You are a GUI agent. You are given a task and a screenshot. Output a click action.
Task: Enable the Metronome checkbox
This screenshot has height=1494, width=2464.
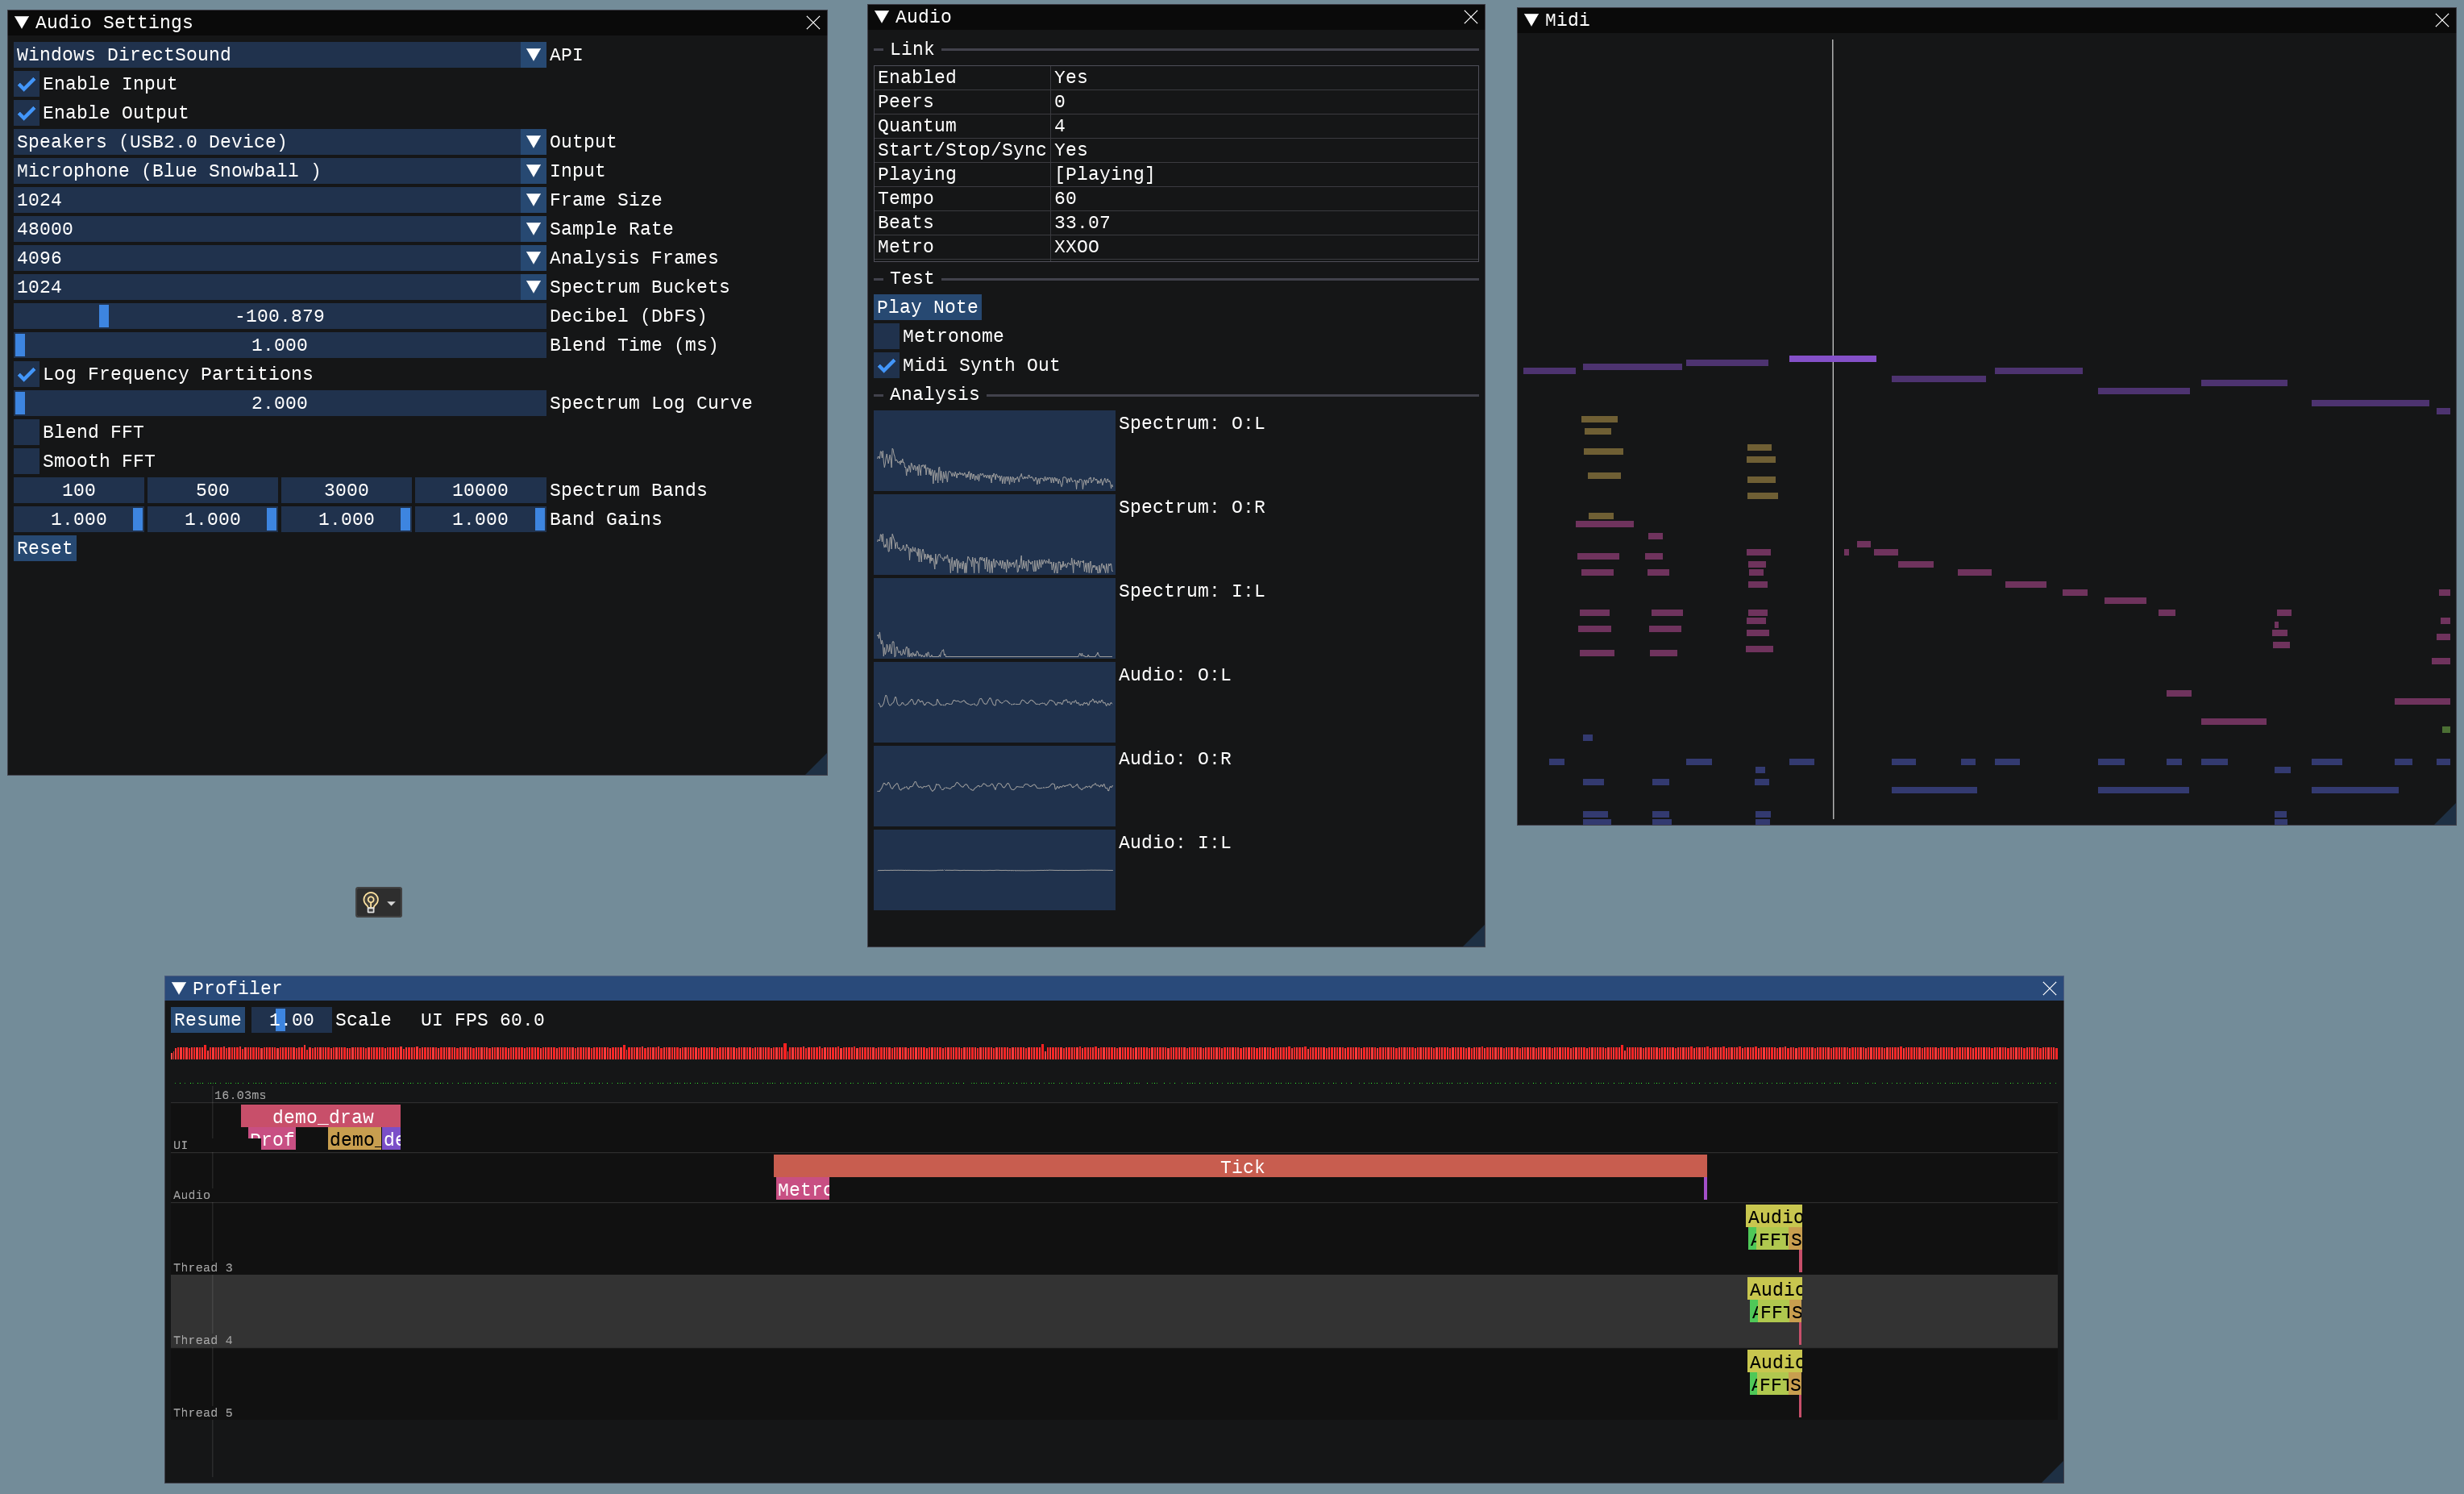click(x=886, y=336)
